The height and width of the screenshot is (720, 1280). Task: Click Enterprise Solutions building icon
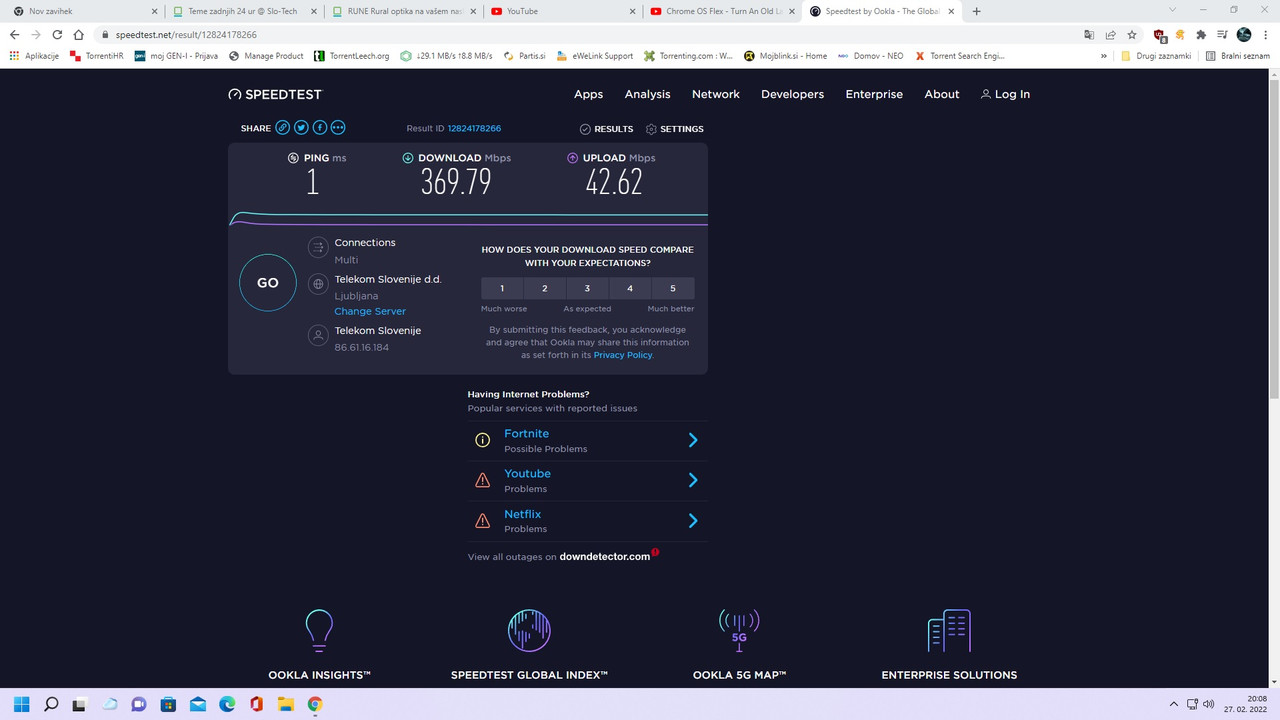pyautogui.click(x=949, y=631)
